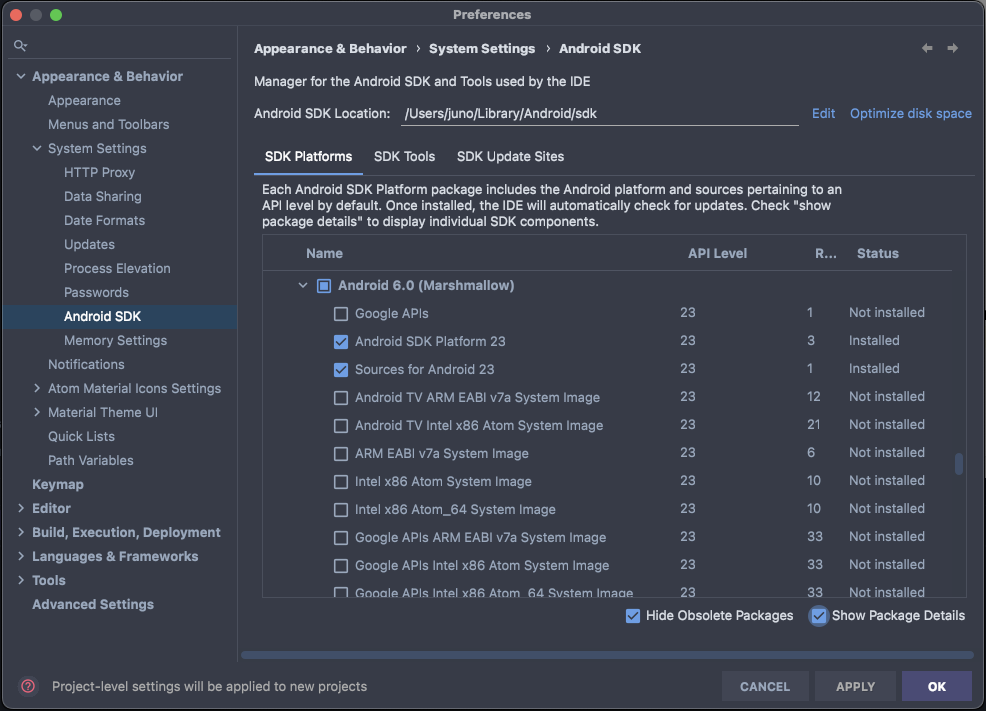
Task: Check ARM EABI v7a System Image checkbox
Action: coord(341,454)
